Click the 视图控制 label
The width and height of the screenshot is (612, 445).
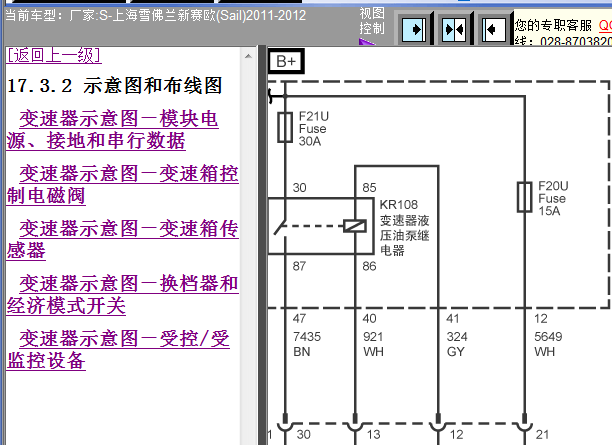pos(372,21)
